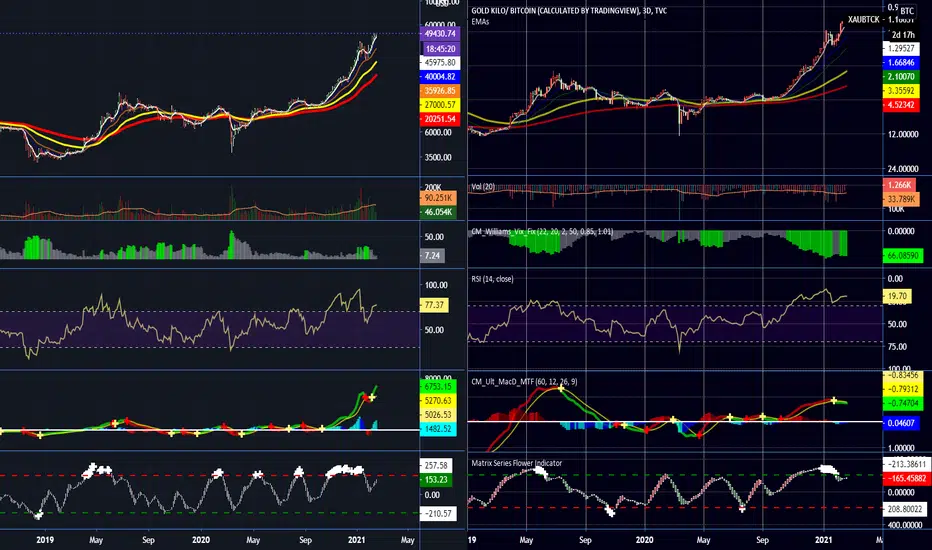Click the red -165.45882 level label

905,478
